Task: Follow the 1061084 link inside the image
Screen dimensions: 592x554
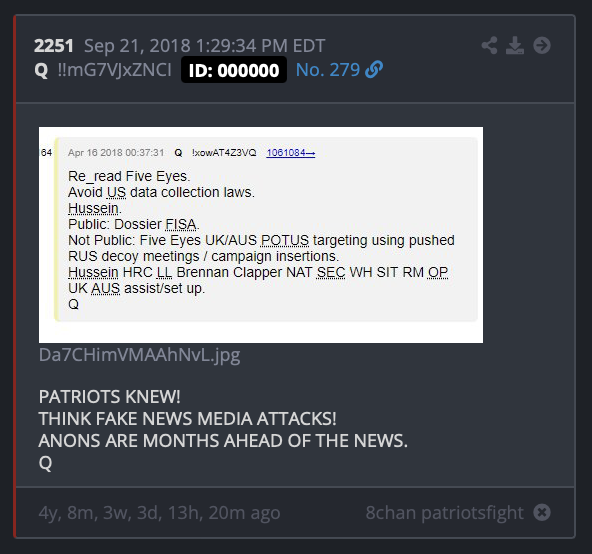Action: point(291,153)
